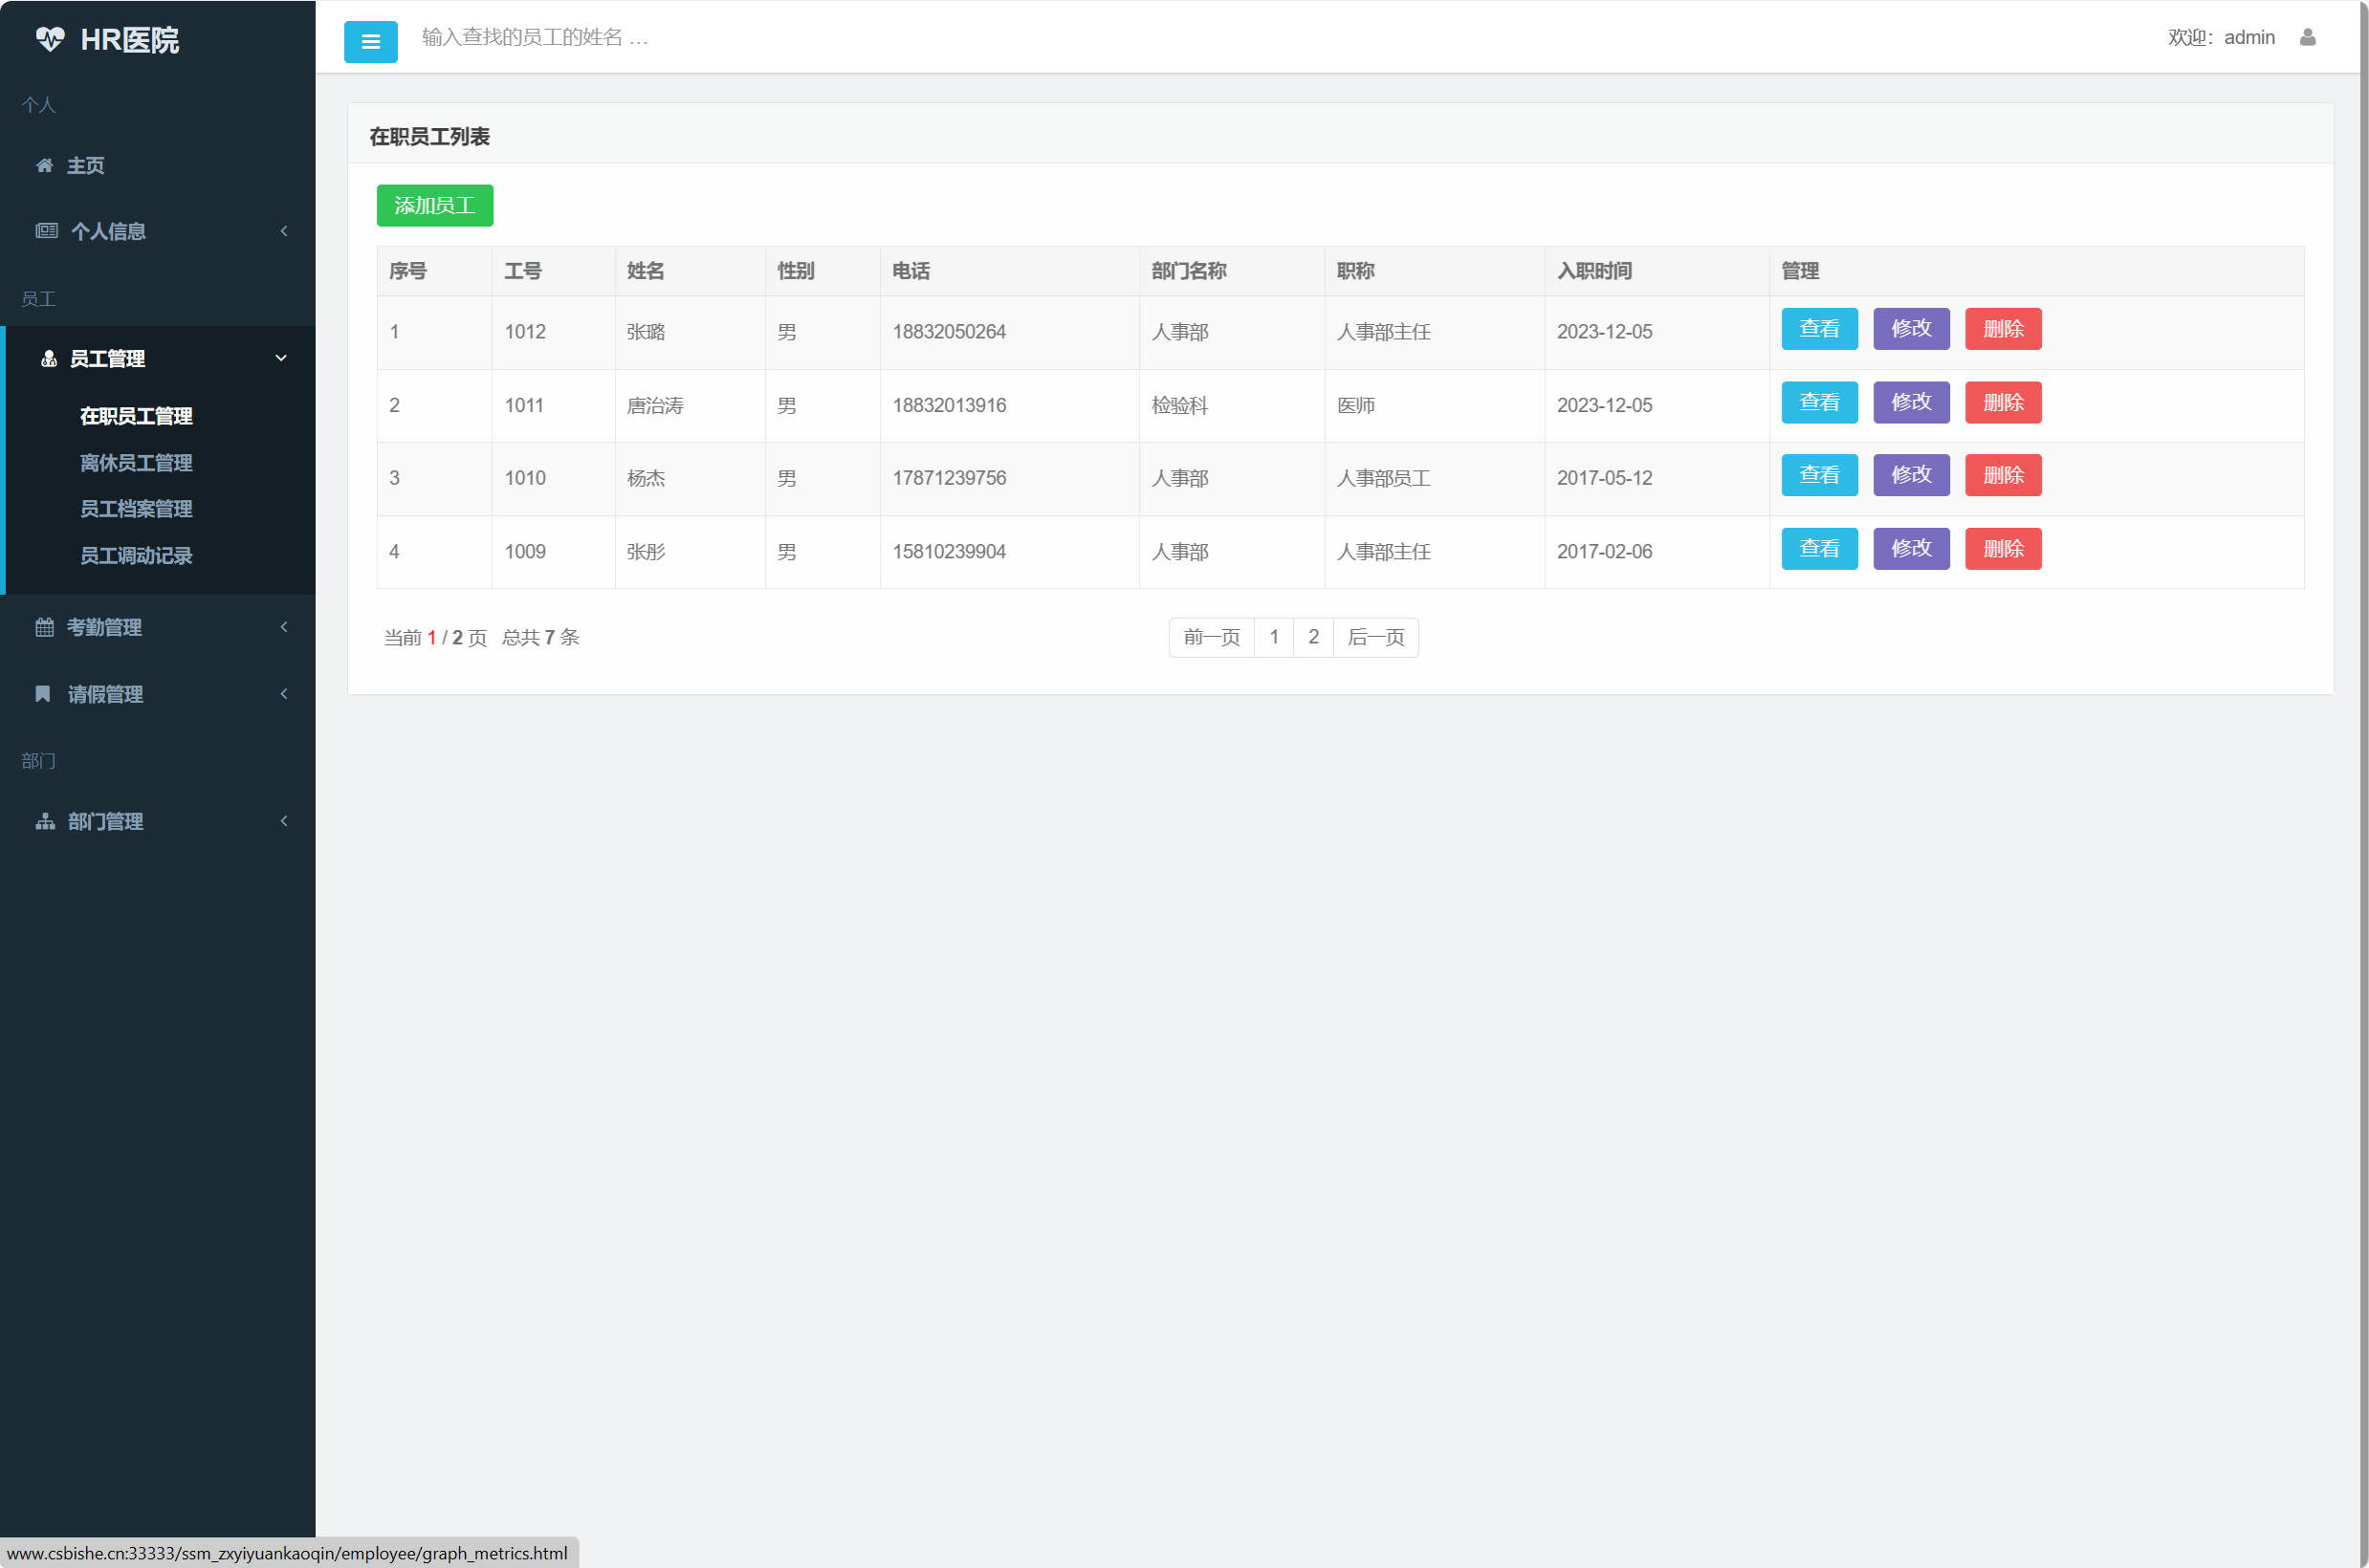
Task: Open 离休员工管理 in the sidebar
Action: [x=136, y=463]
